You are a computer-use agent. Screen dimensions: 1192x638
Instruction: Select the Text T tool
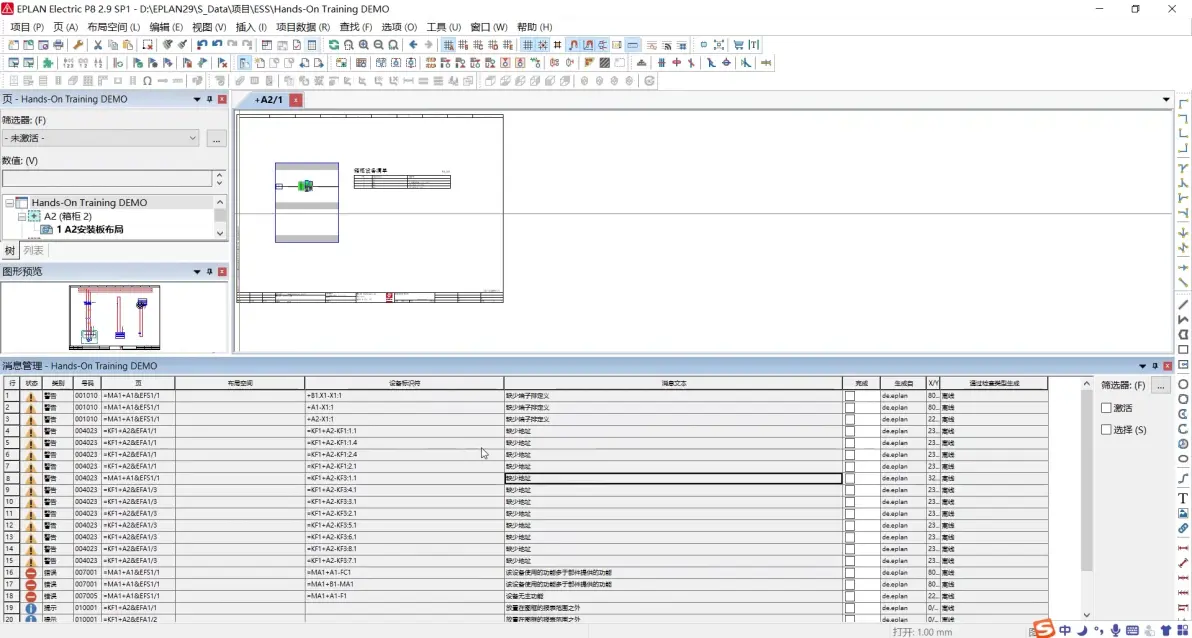1183,498
